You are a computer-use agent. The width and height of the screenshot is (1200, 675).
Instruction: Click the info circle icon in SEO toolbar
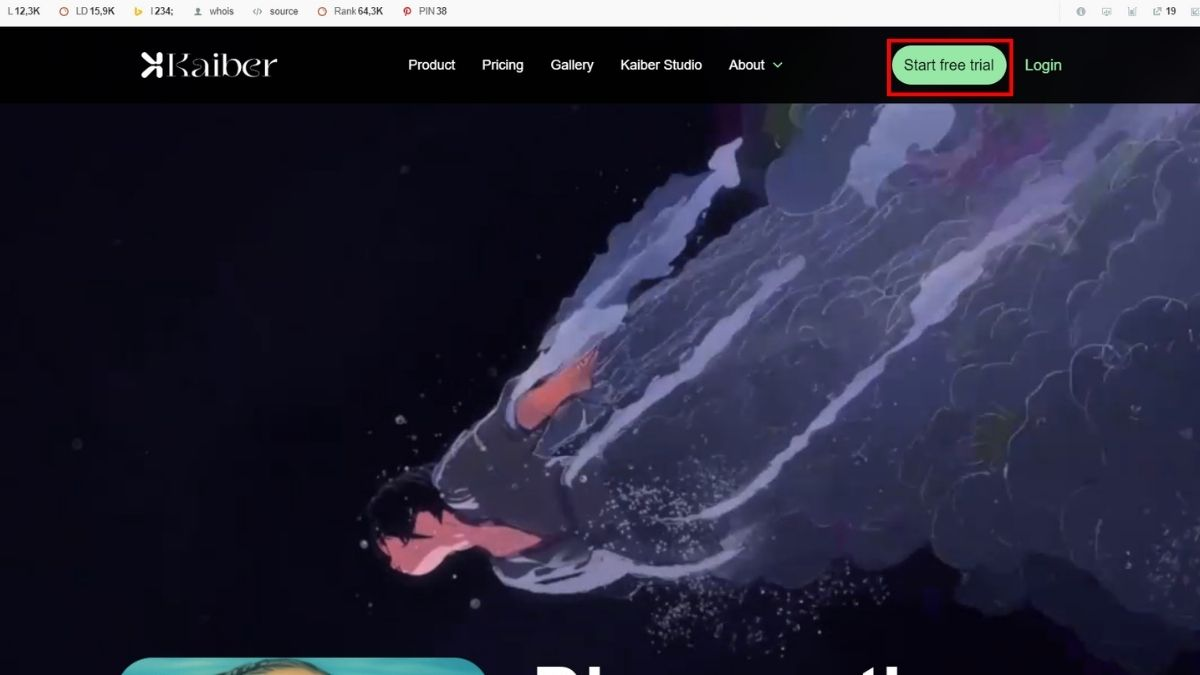click(1081, 11)
